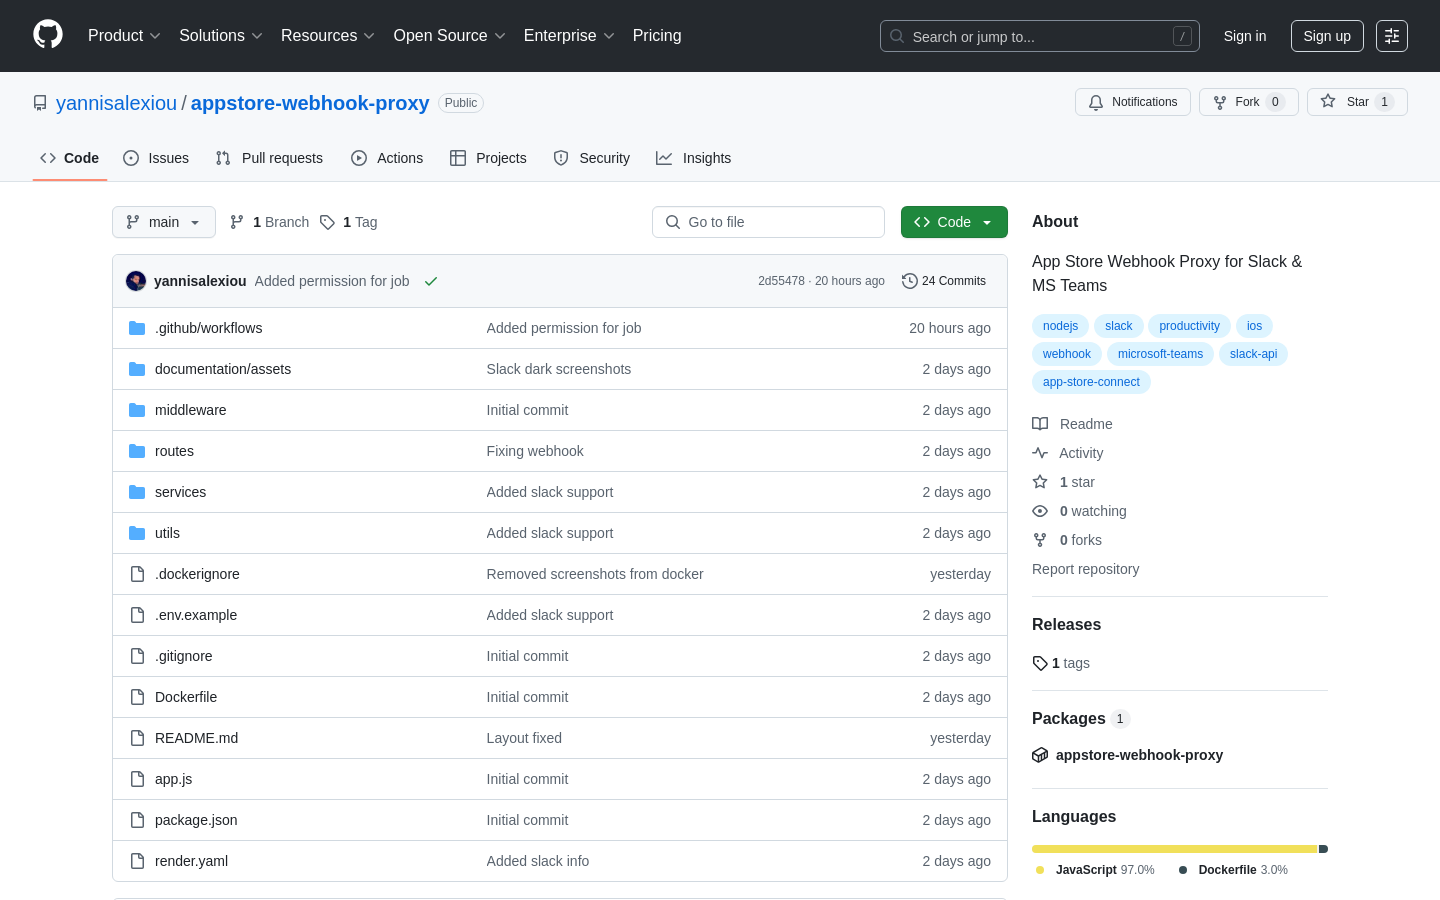Image resolution: width=1440 pixels, height=900 pixels.
Task: Click the utils folder icon
Action: point(137,533)
